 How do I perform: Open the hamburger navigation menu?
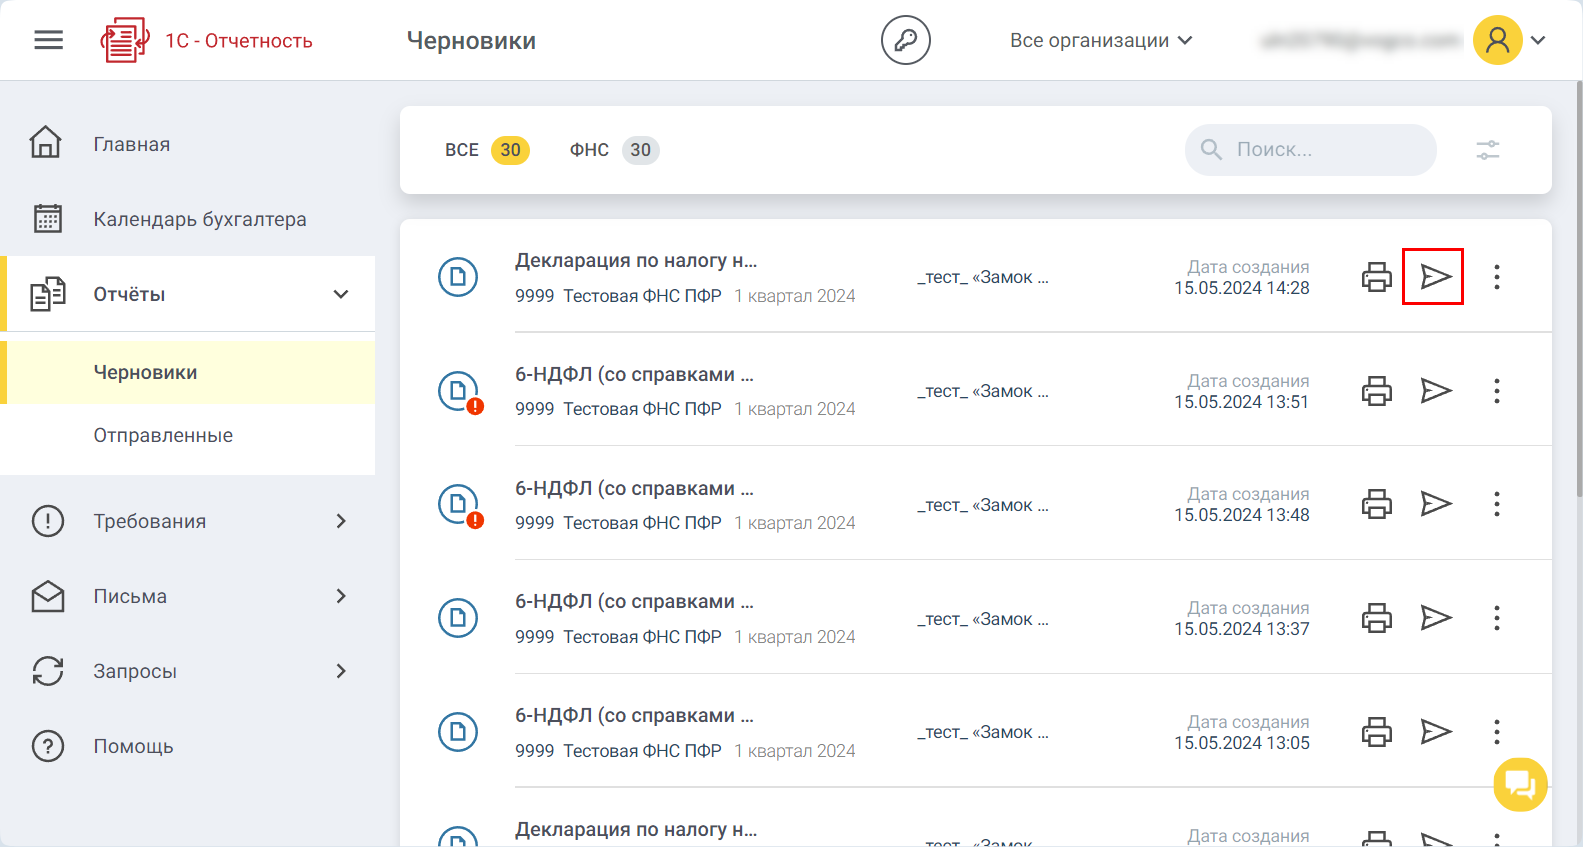(x=48, y=40)
